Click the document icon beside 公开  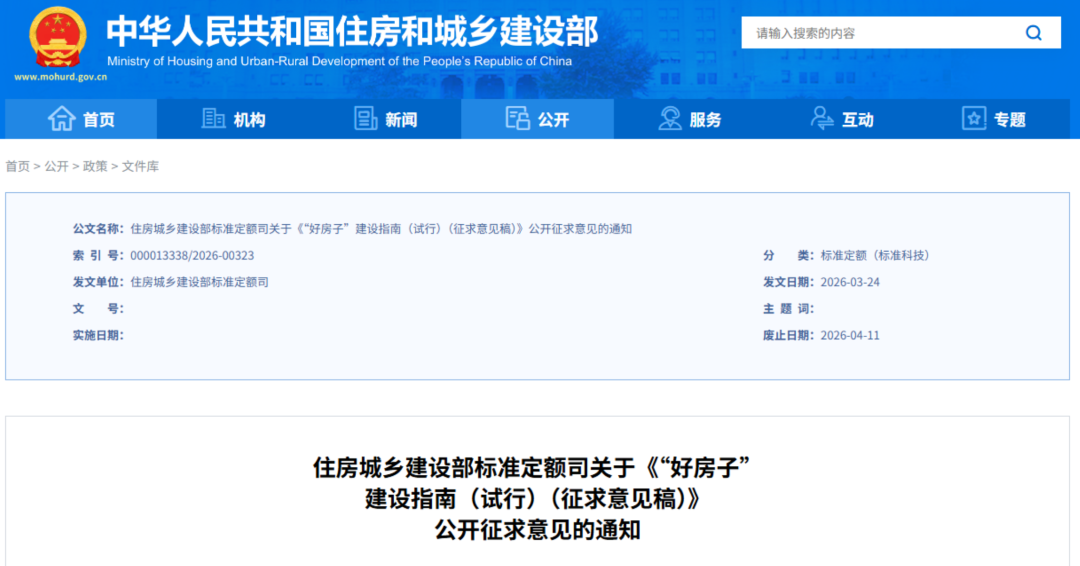click(517, 119)
